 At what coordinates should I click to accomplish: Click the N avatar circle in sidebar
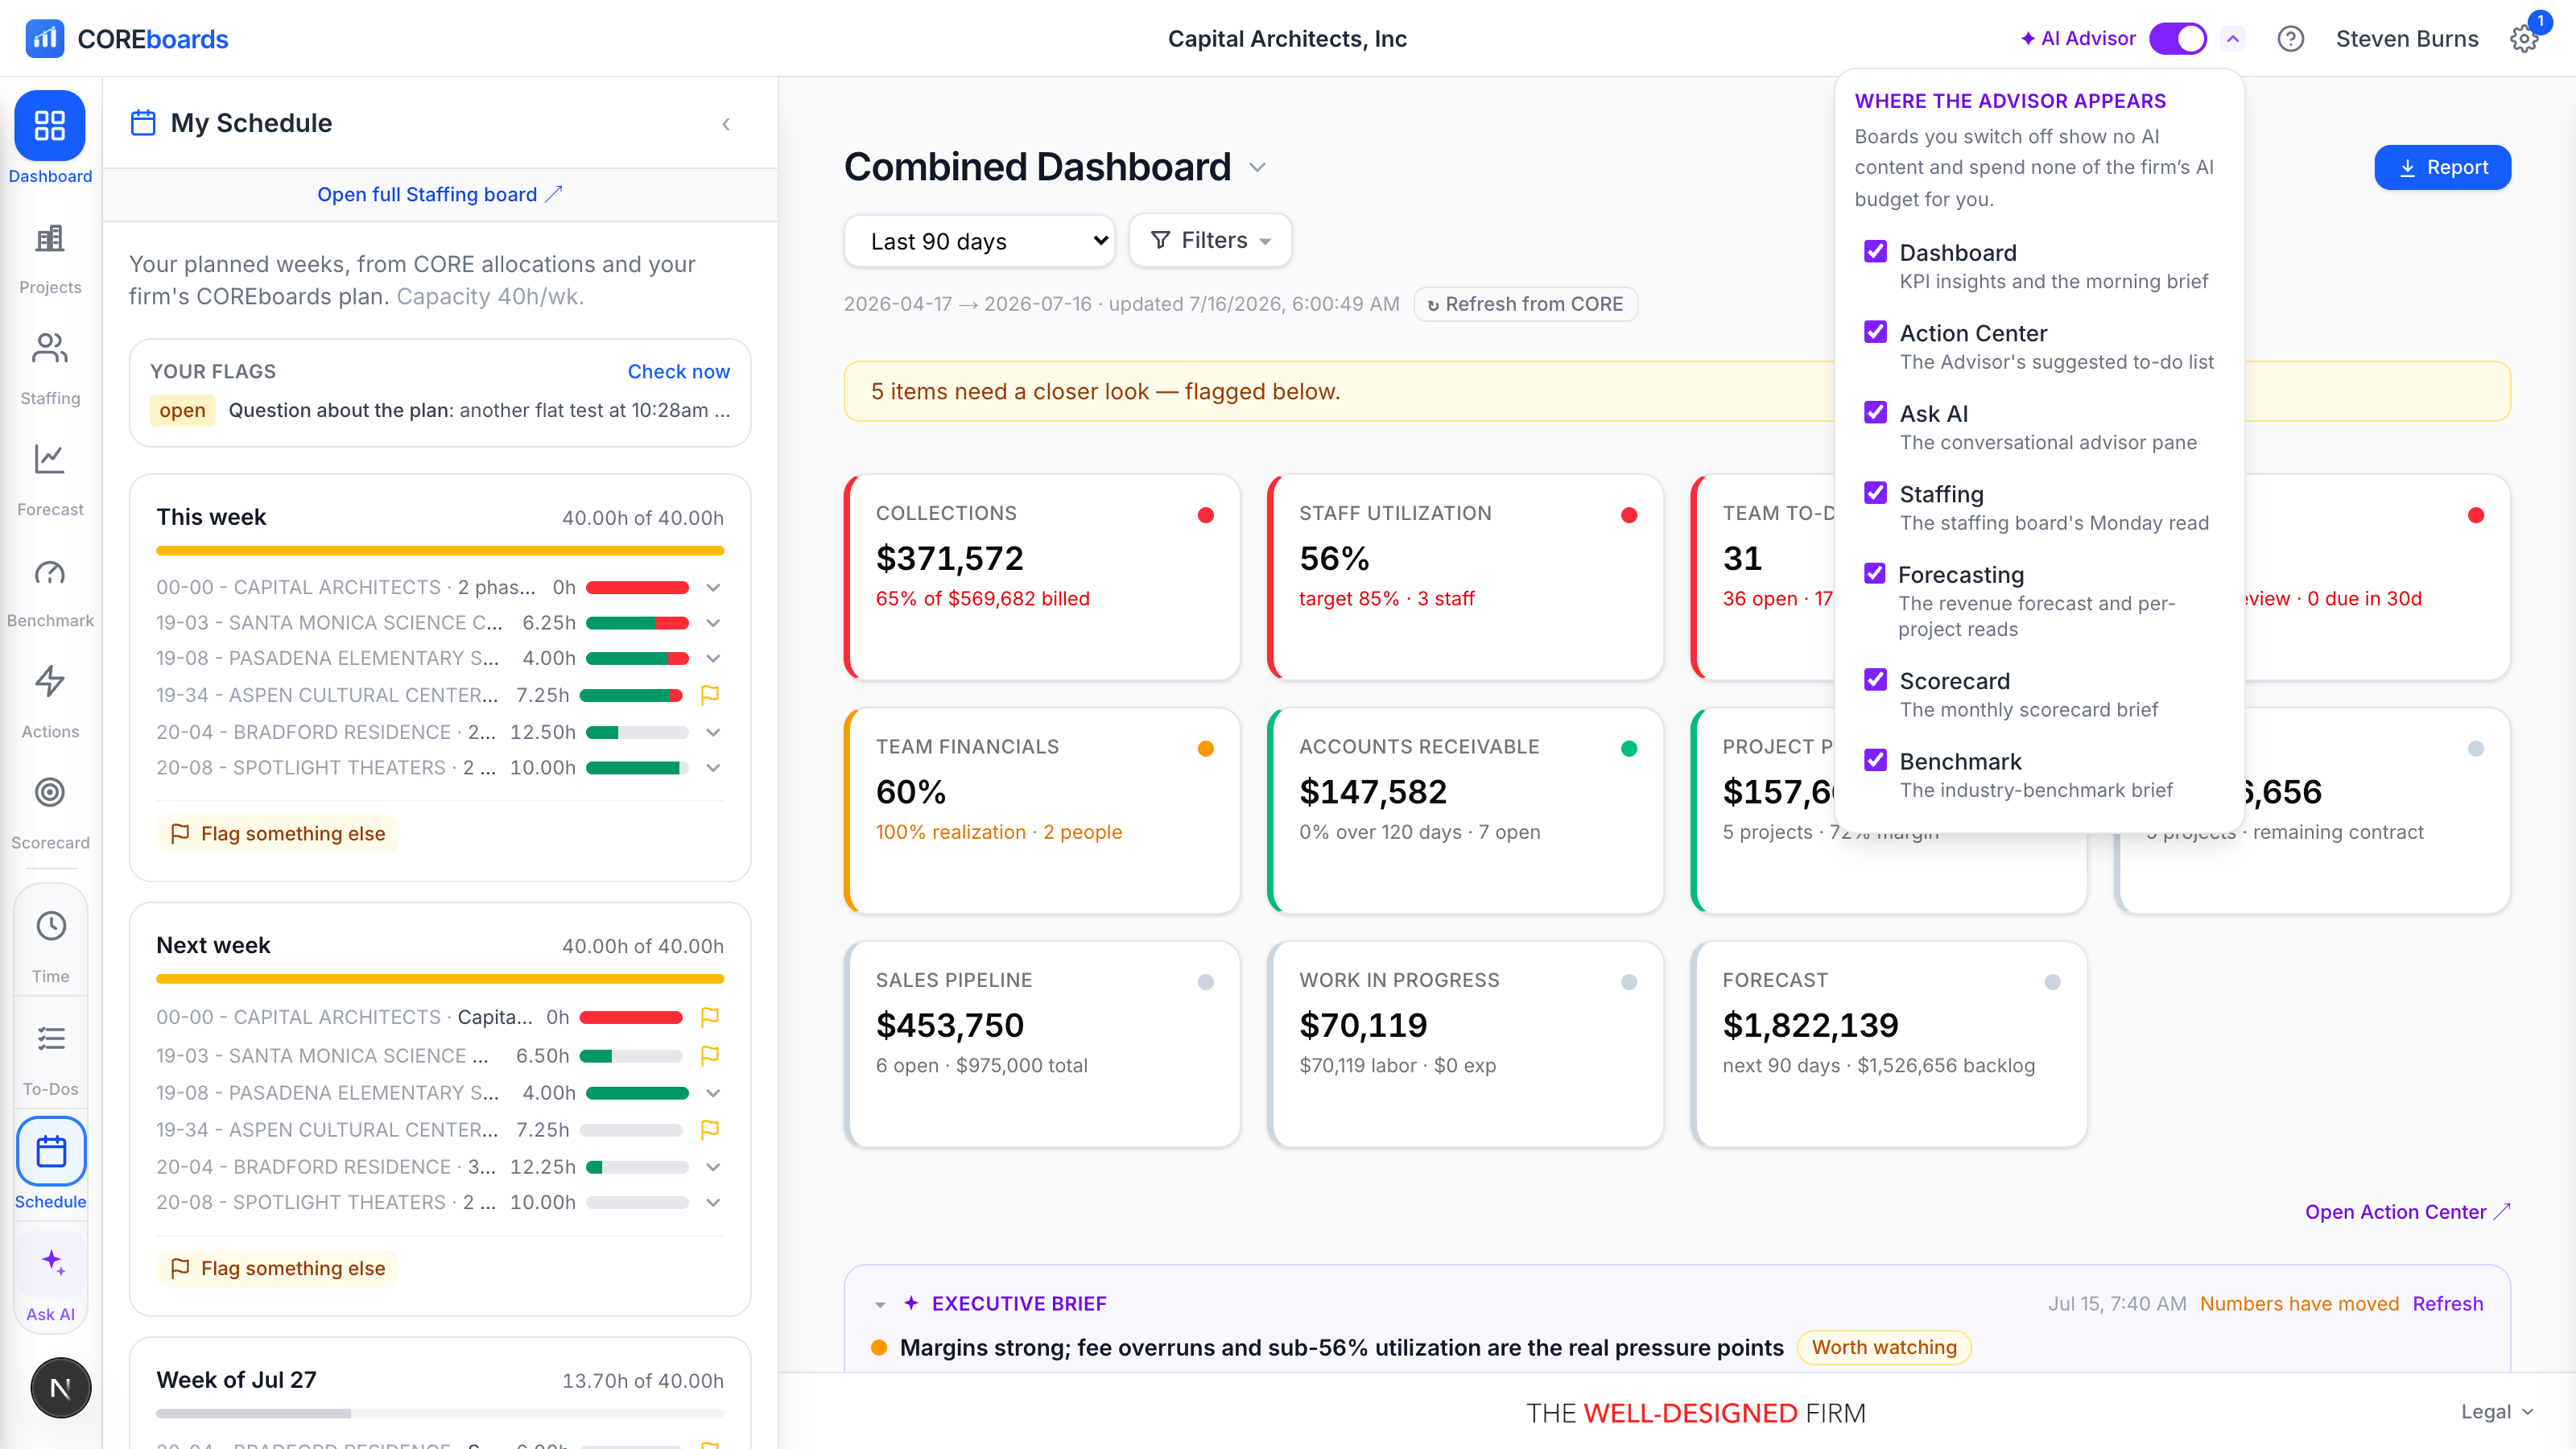point(60,1388)
